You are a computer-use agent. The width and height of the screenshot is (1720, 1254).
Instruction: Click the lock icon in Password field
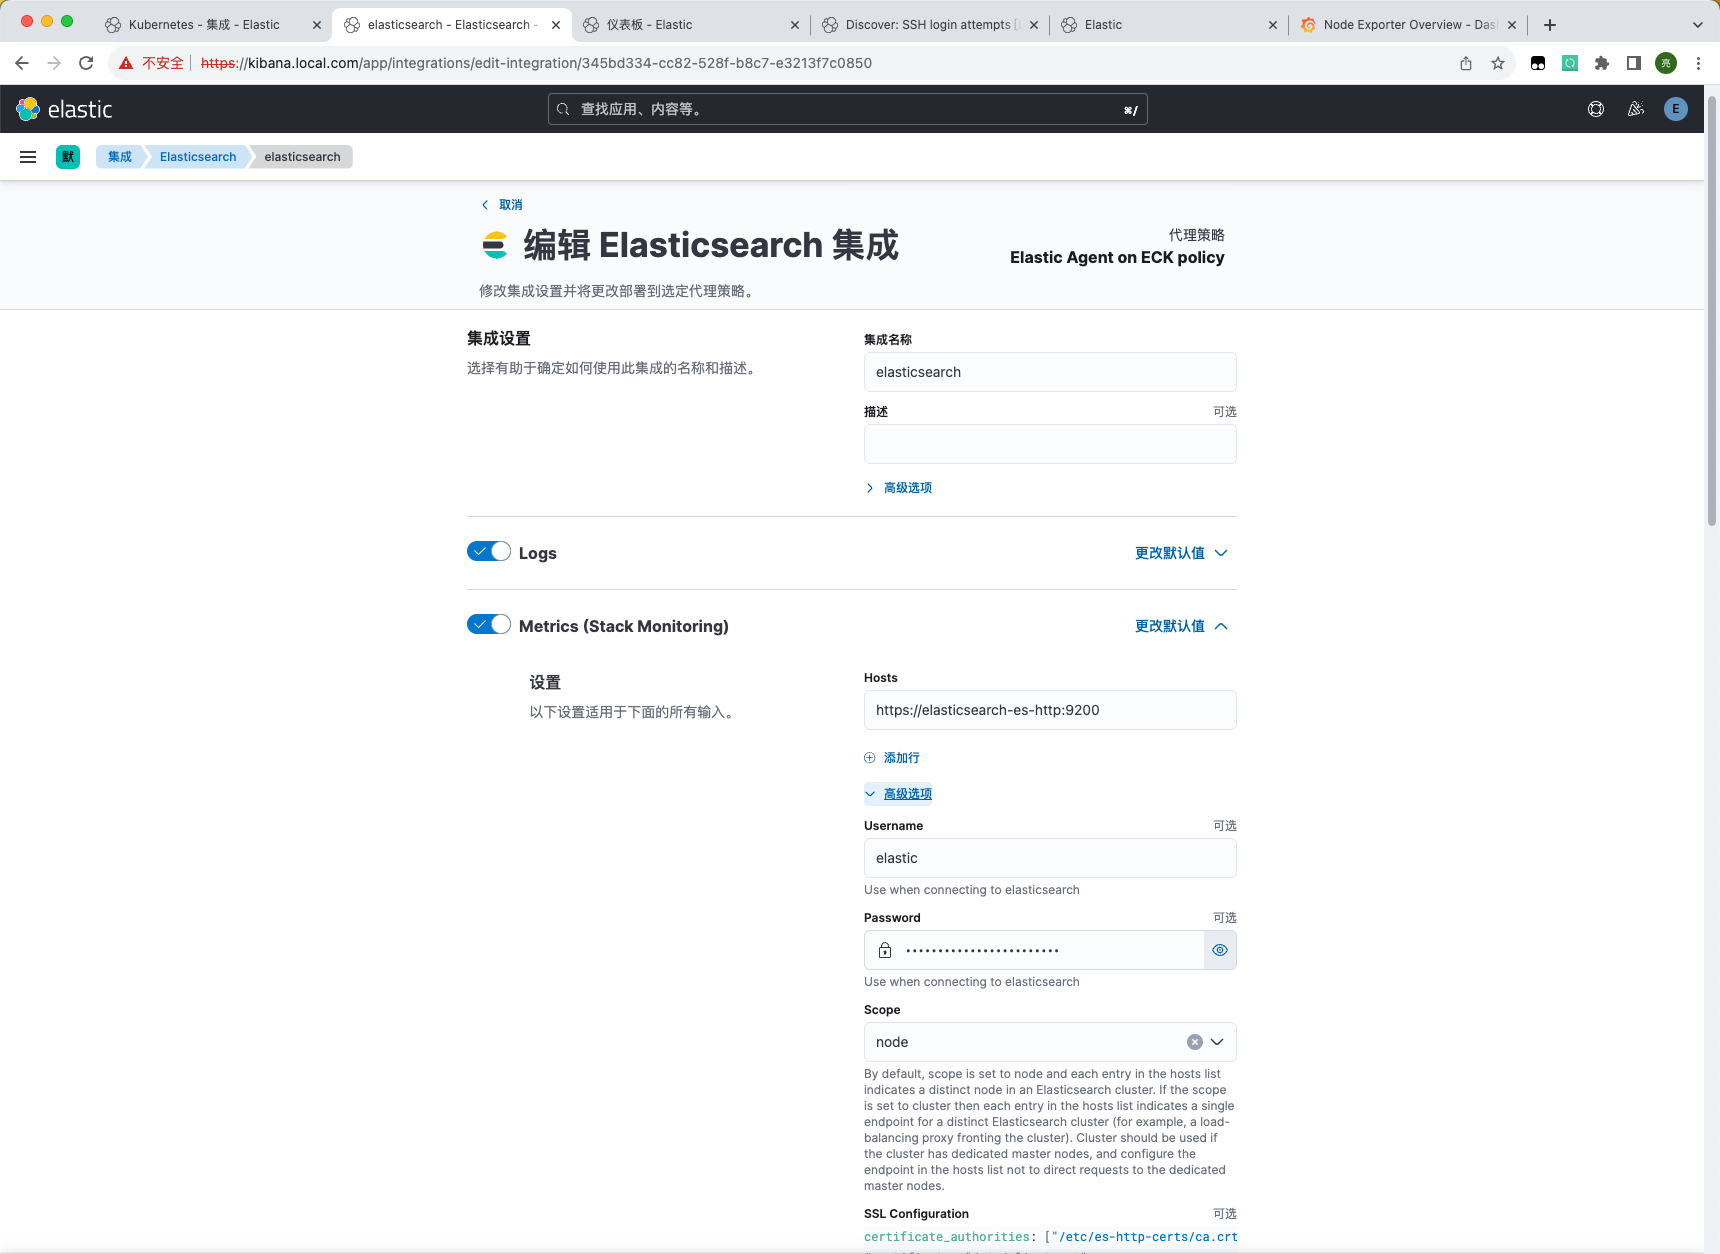click(x=885, y=950)
